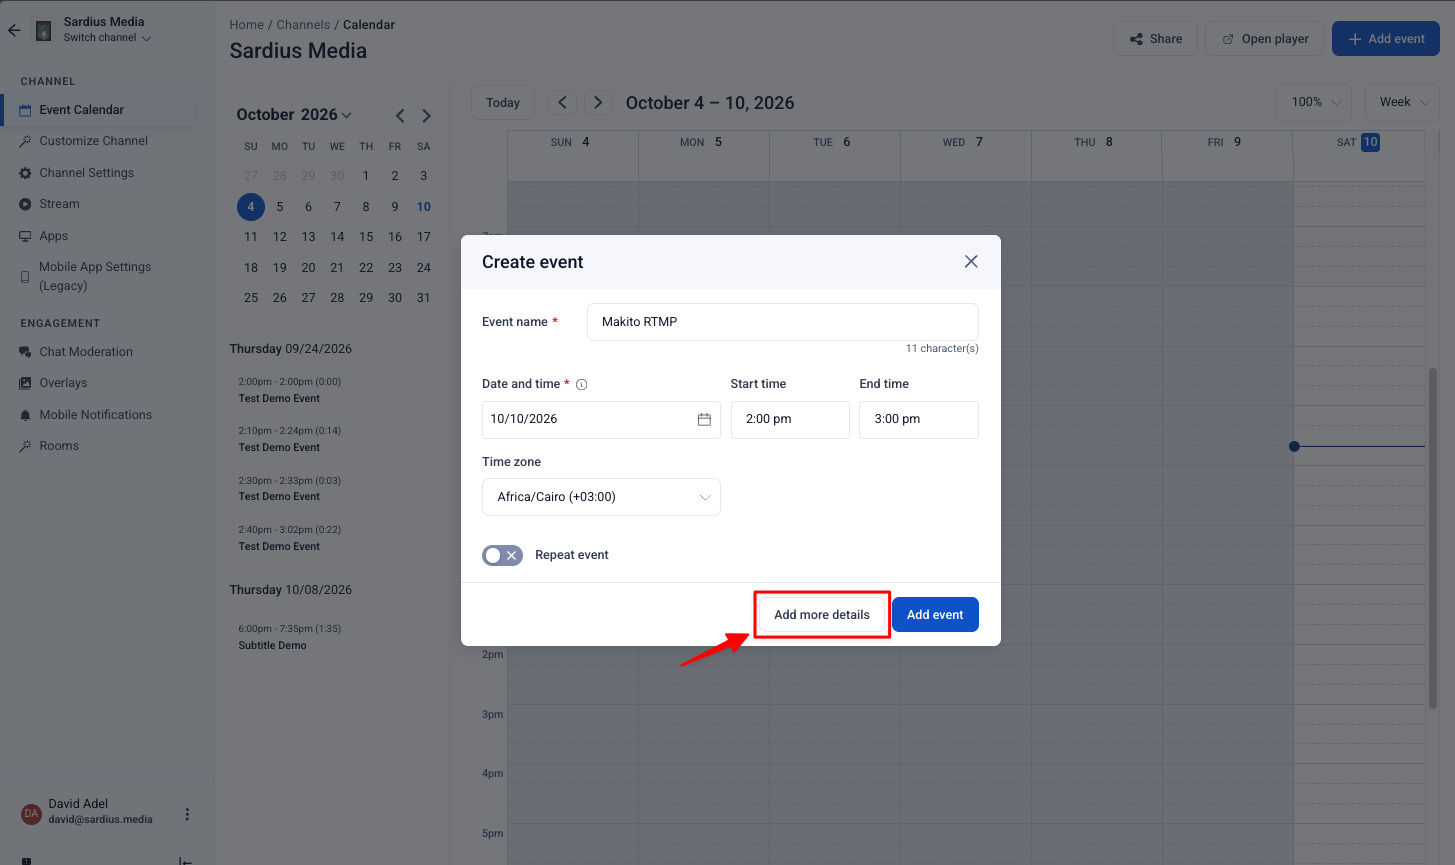Viewport: 1455px width, 865px height.
Task: Close the Create event dialog
Action: tap(971, 261)
